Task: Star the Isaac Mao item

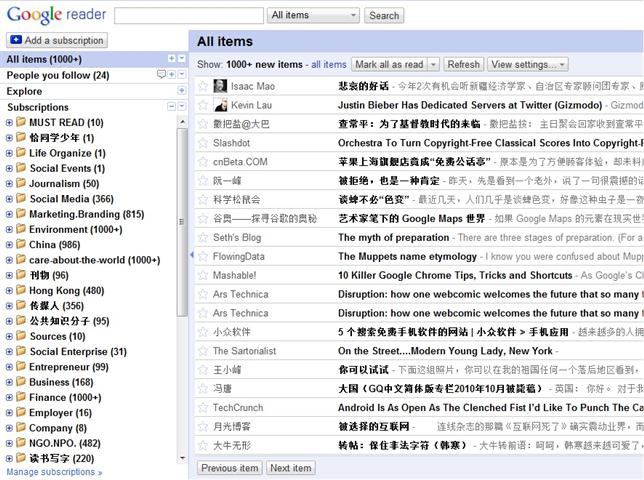Action: [x=203, y=86]
